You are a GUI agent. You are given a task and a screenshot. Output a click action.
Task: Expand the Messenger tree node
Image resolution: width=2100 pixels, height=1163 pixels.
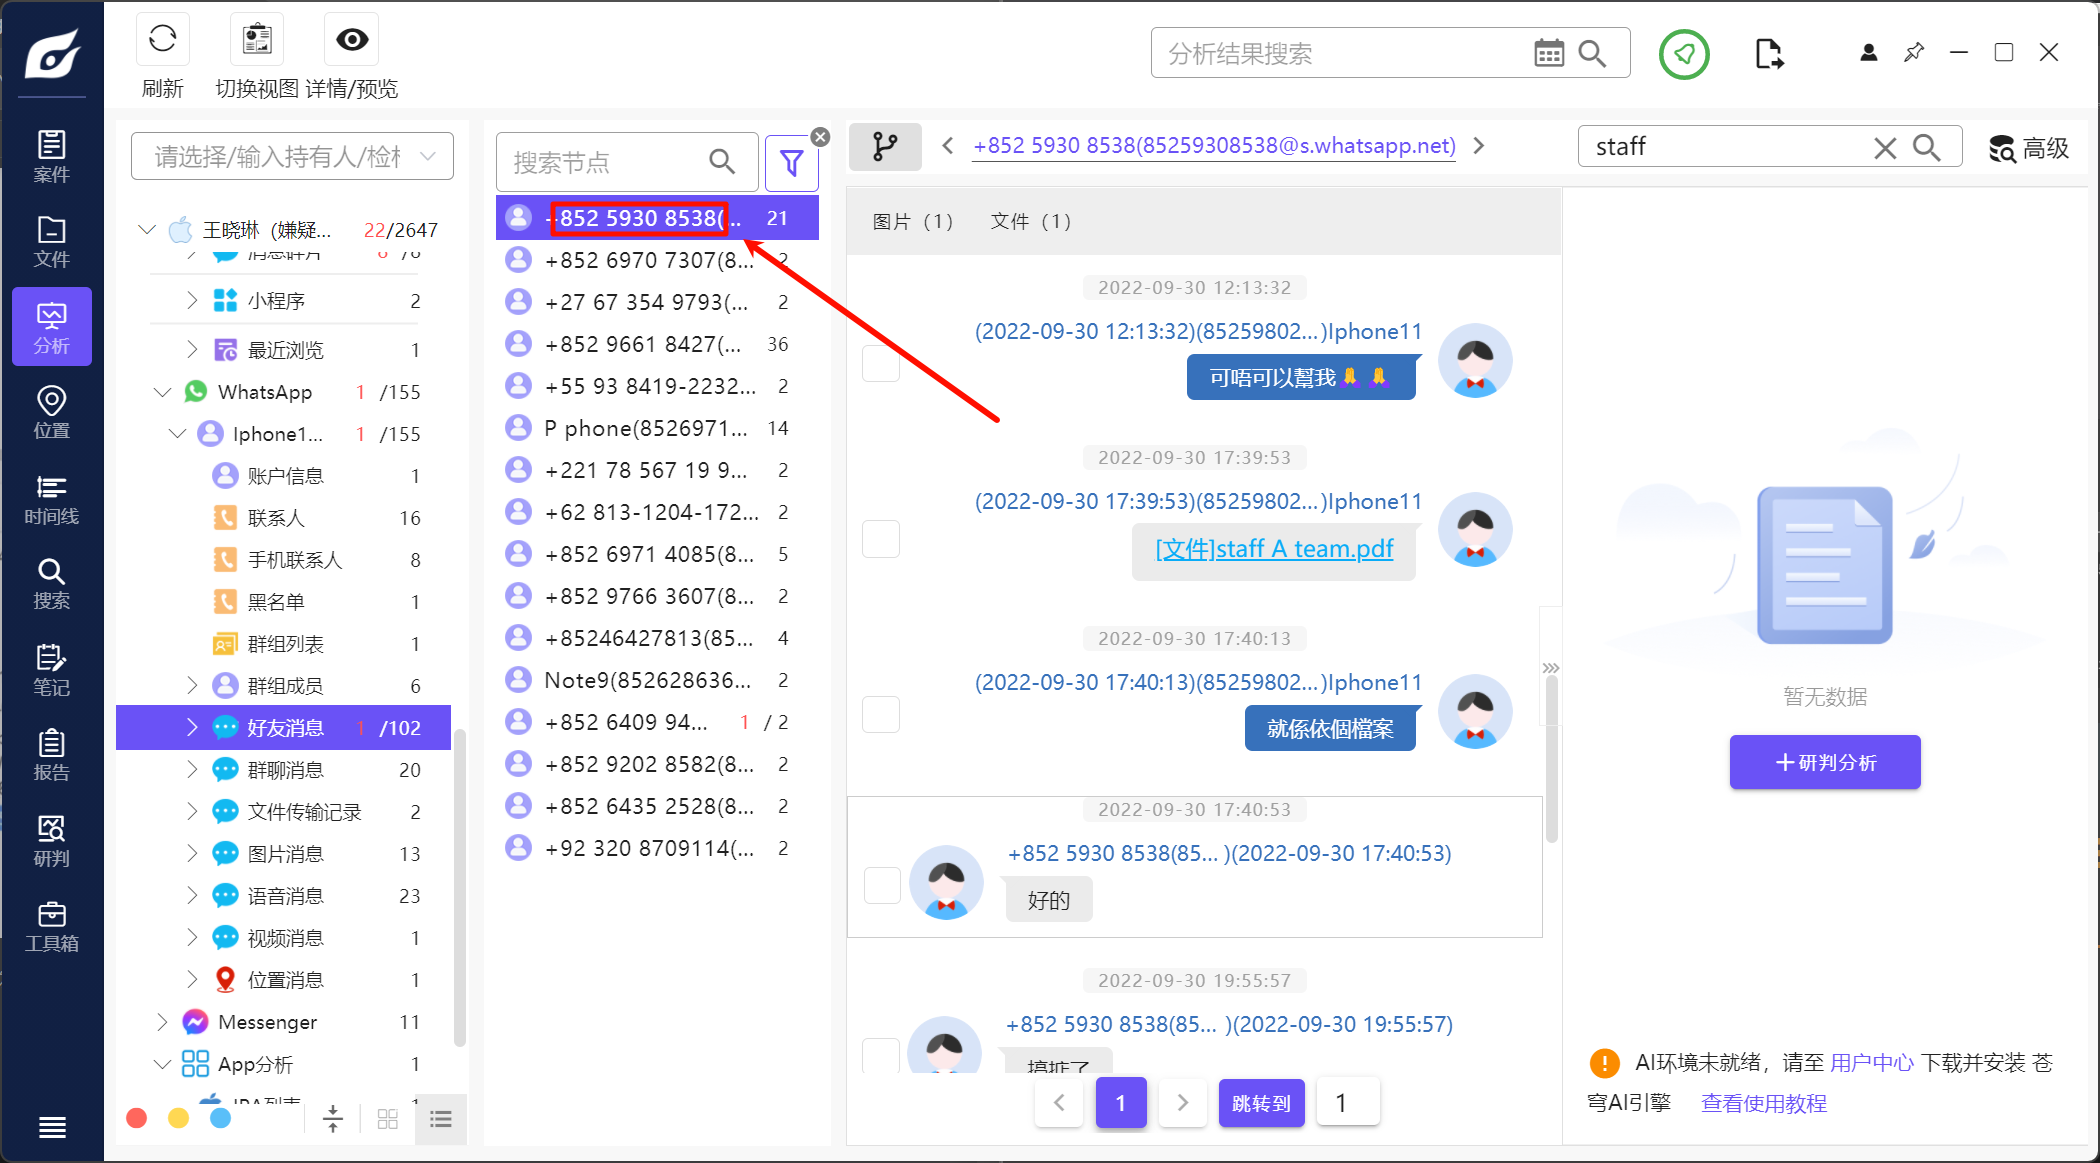[162, 1022]
